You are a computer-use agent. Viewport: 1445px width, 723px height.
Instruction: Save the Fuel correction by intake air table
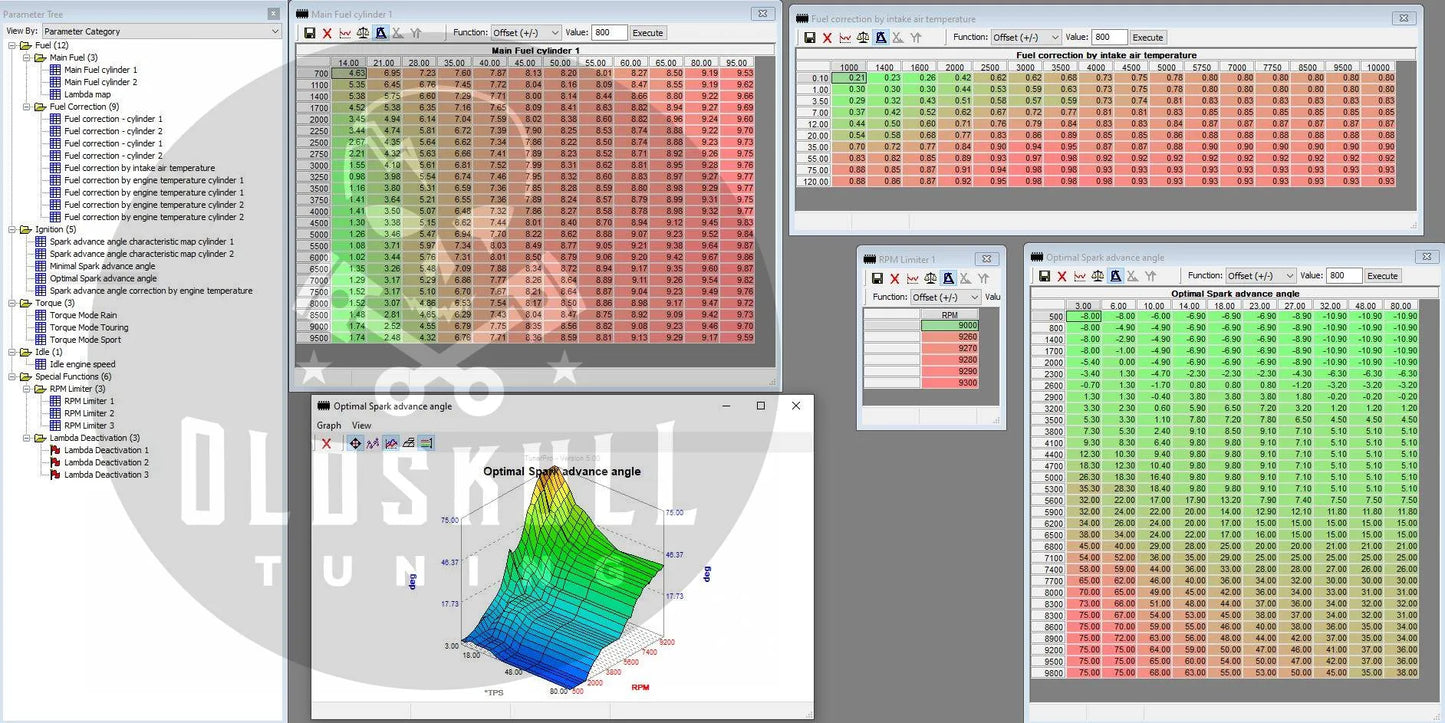810,38
